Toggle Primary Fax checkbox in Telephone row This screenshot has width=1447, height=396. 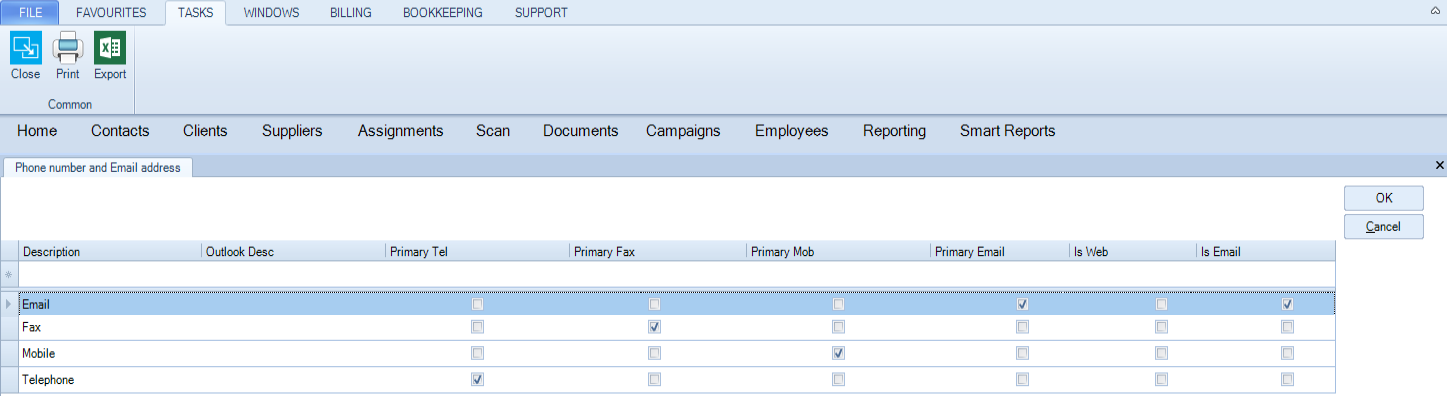tap(654, 380)
